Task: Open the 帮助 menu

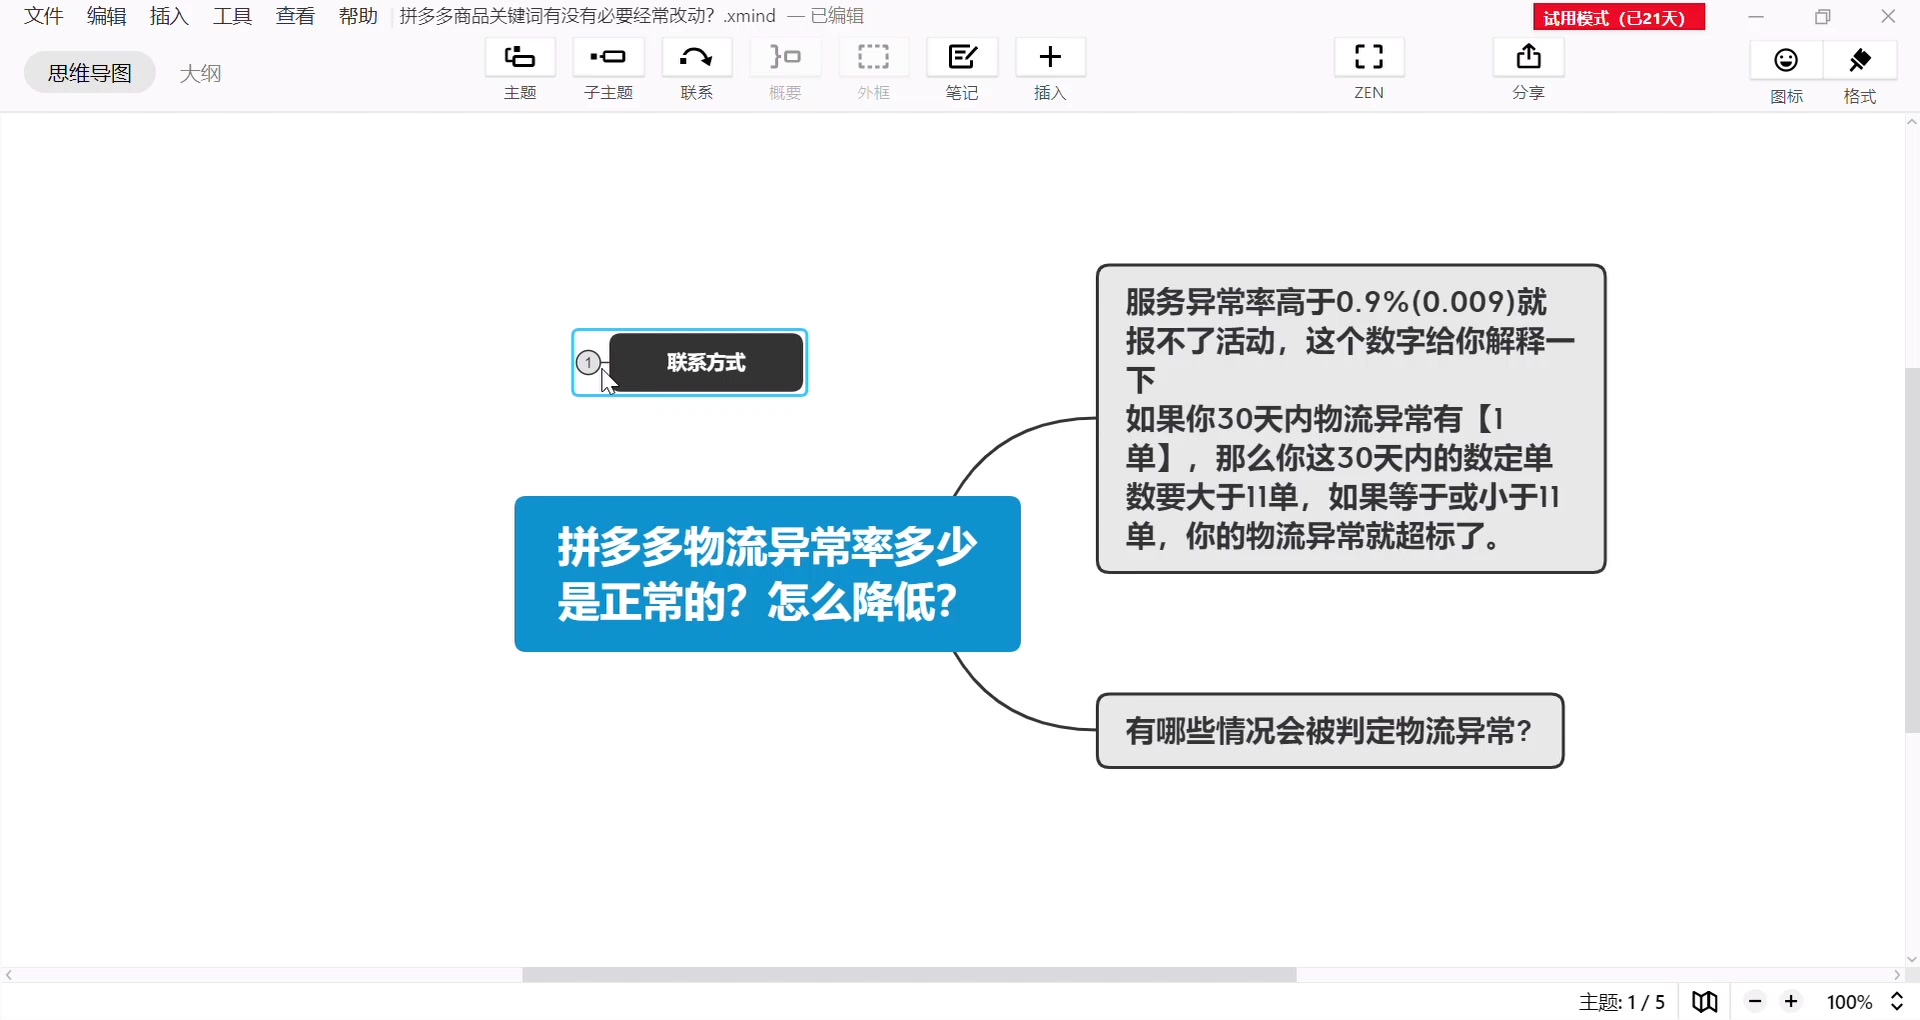Action: [359, 16]
